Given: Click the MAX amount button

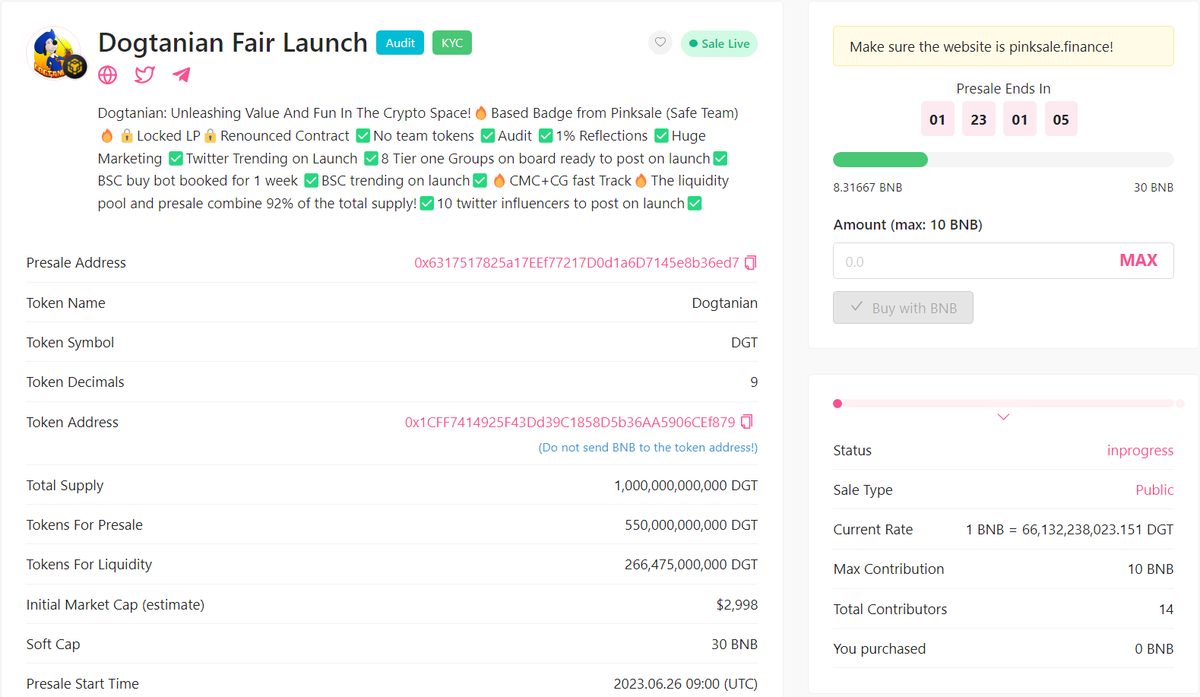Looking at the screenshot, I should click(x=1138, y=259).
